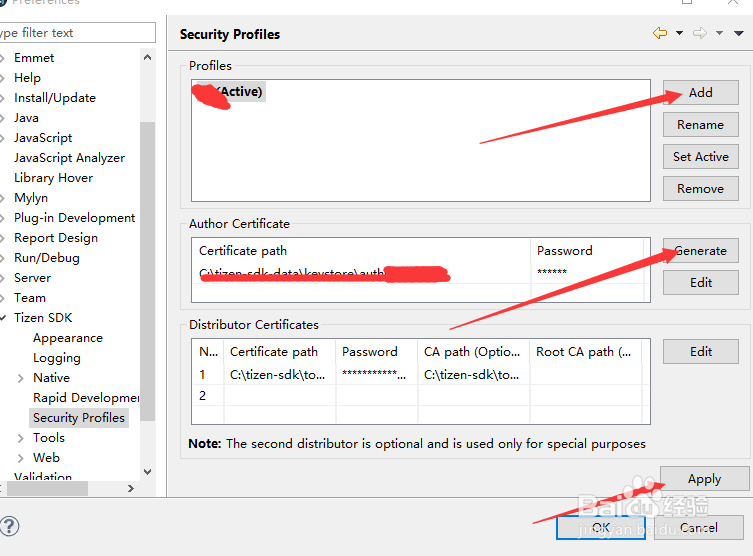This screenshot has height=556, width=753.
Task: Select Java in the preferences tree
Action: (26, 118)
